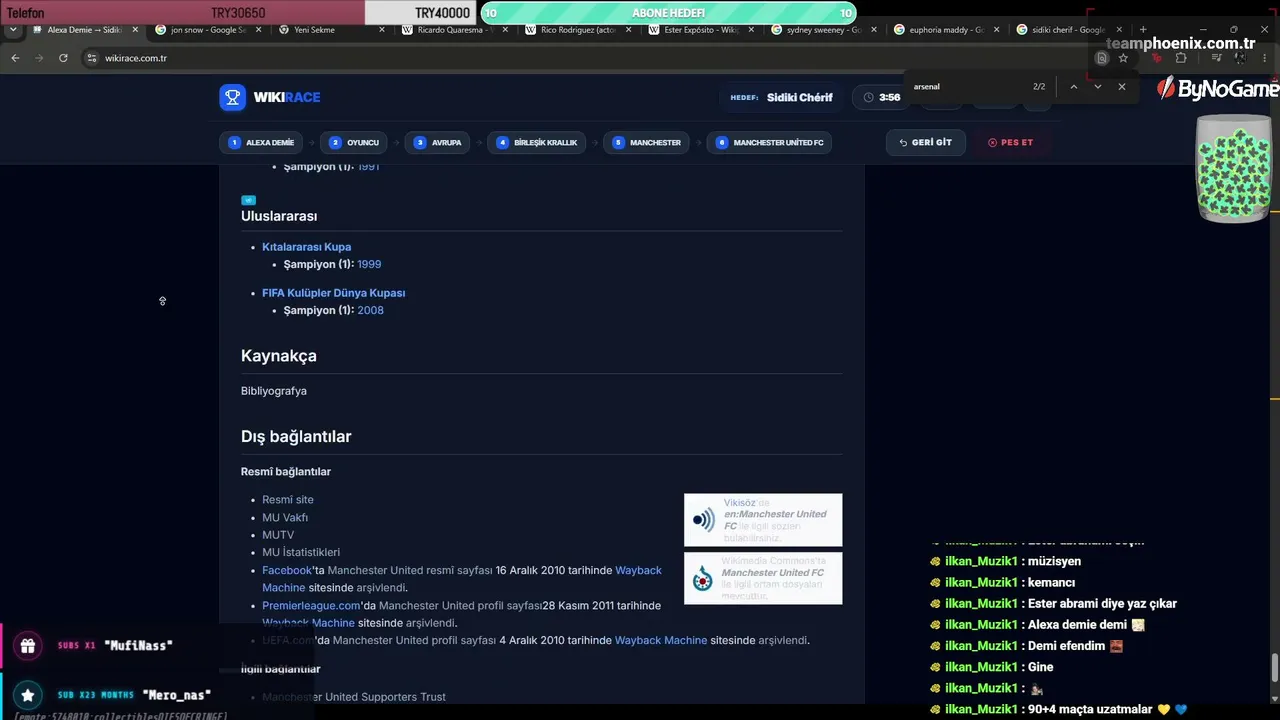Screen dimensions: 1280x720
Task: Open the Premierleague.com link
Action: pos(311,606)
